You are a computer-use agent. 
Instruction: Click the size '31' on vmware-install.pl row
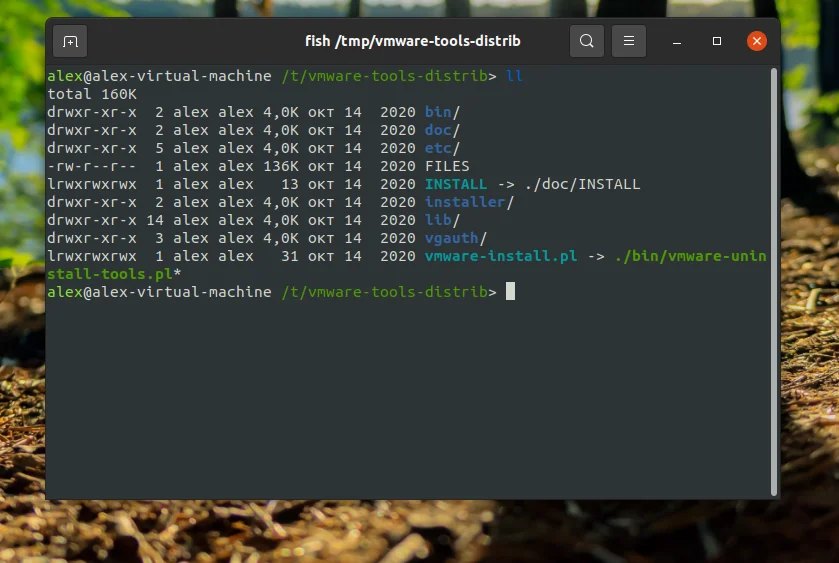[x=290, y=256]
